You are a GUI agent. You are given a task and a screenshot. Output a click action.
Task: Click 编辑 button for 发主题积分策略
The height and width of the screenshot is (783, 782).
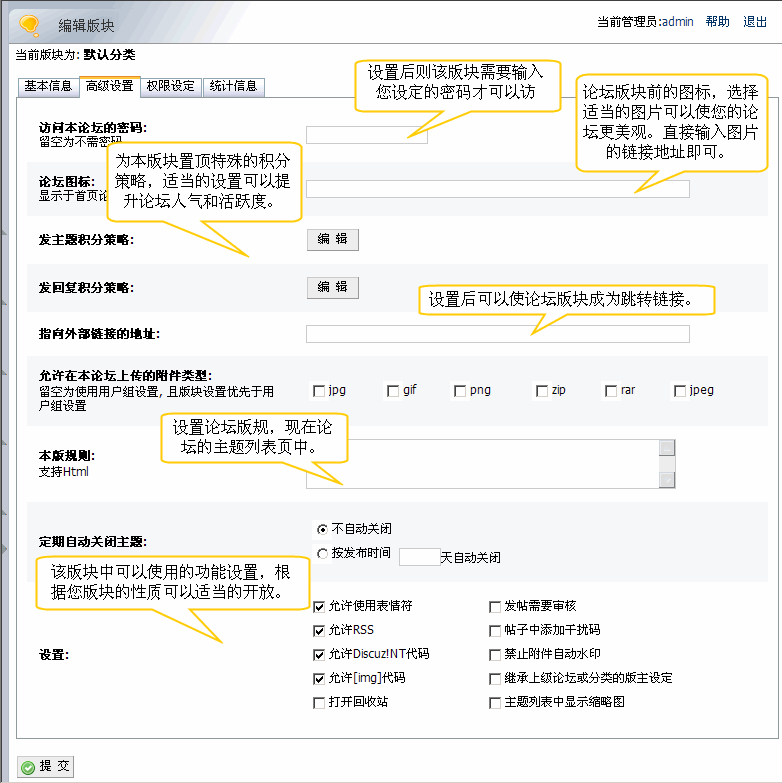[332, 239]
